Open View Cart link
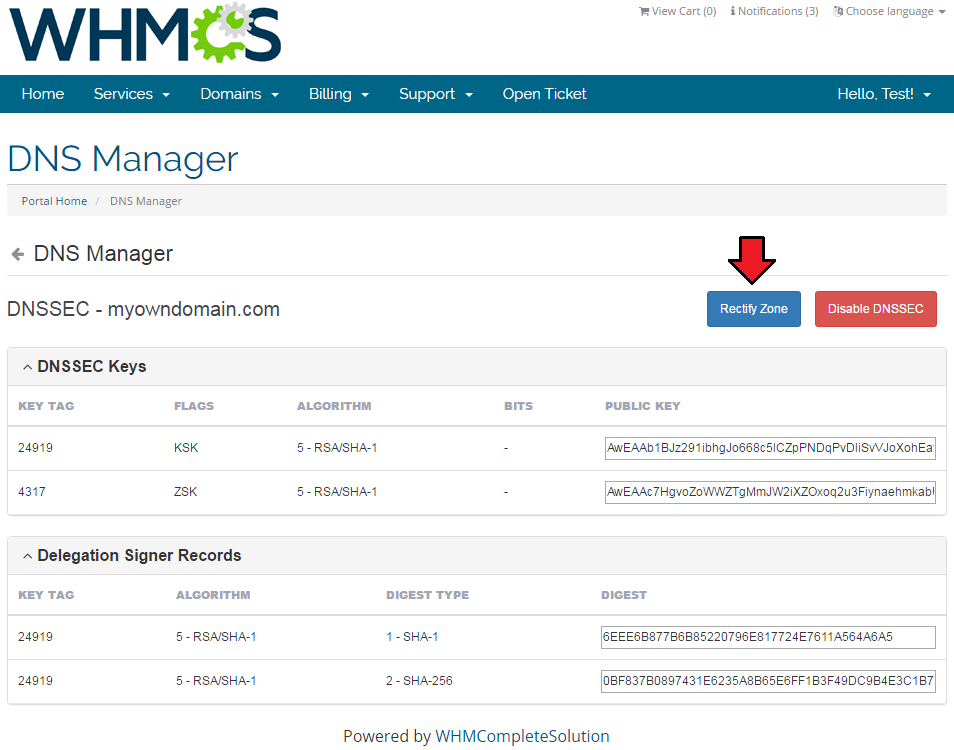 tap(677, 11)
